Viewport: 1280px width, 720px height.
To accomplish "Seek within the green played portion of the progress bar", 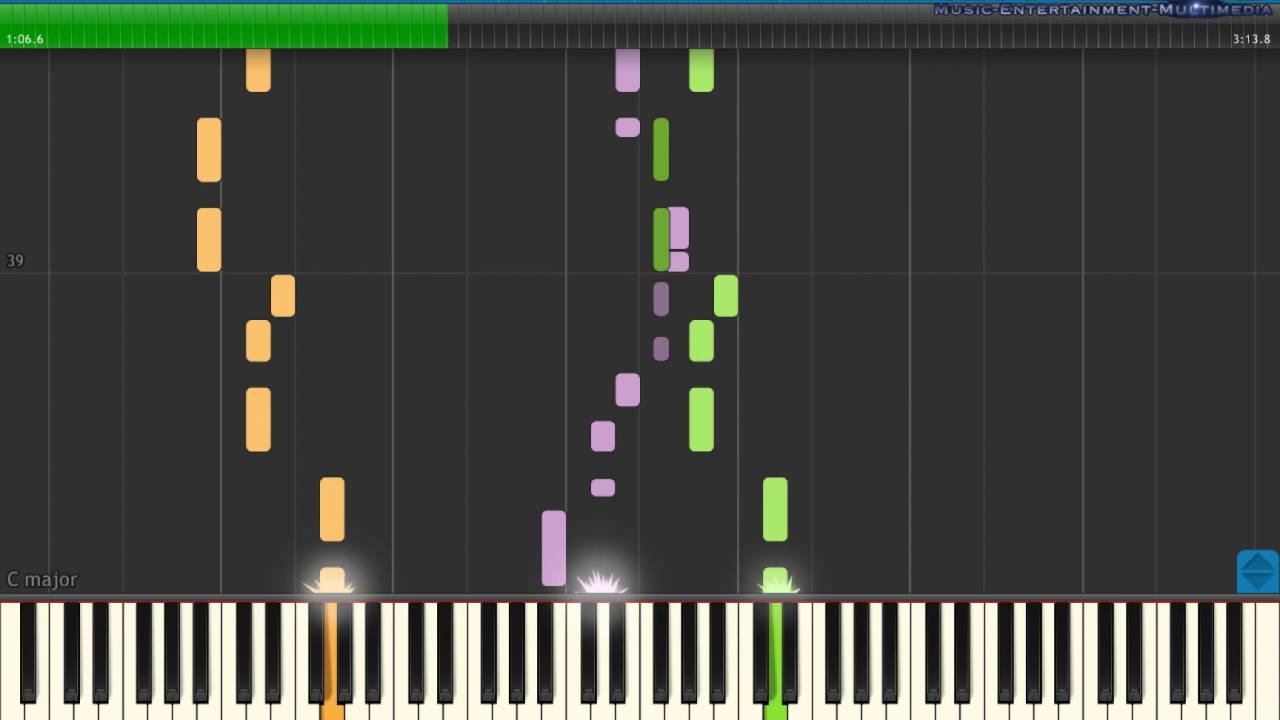I will coord(224,25).
